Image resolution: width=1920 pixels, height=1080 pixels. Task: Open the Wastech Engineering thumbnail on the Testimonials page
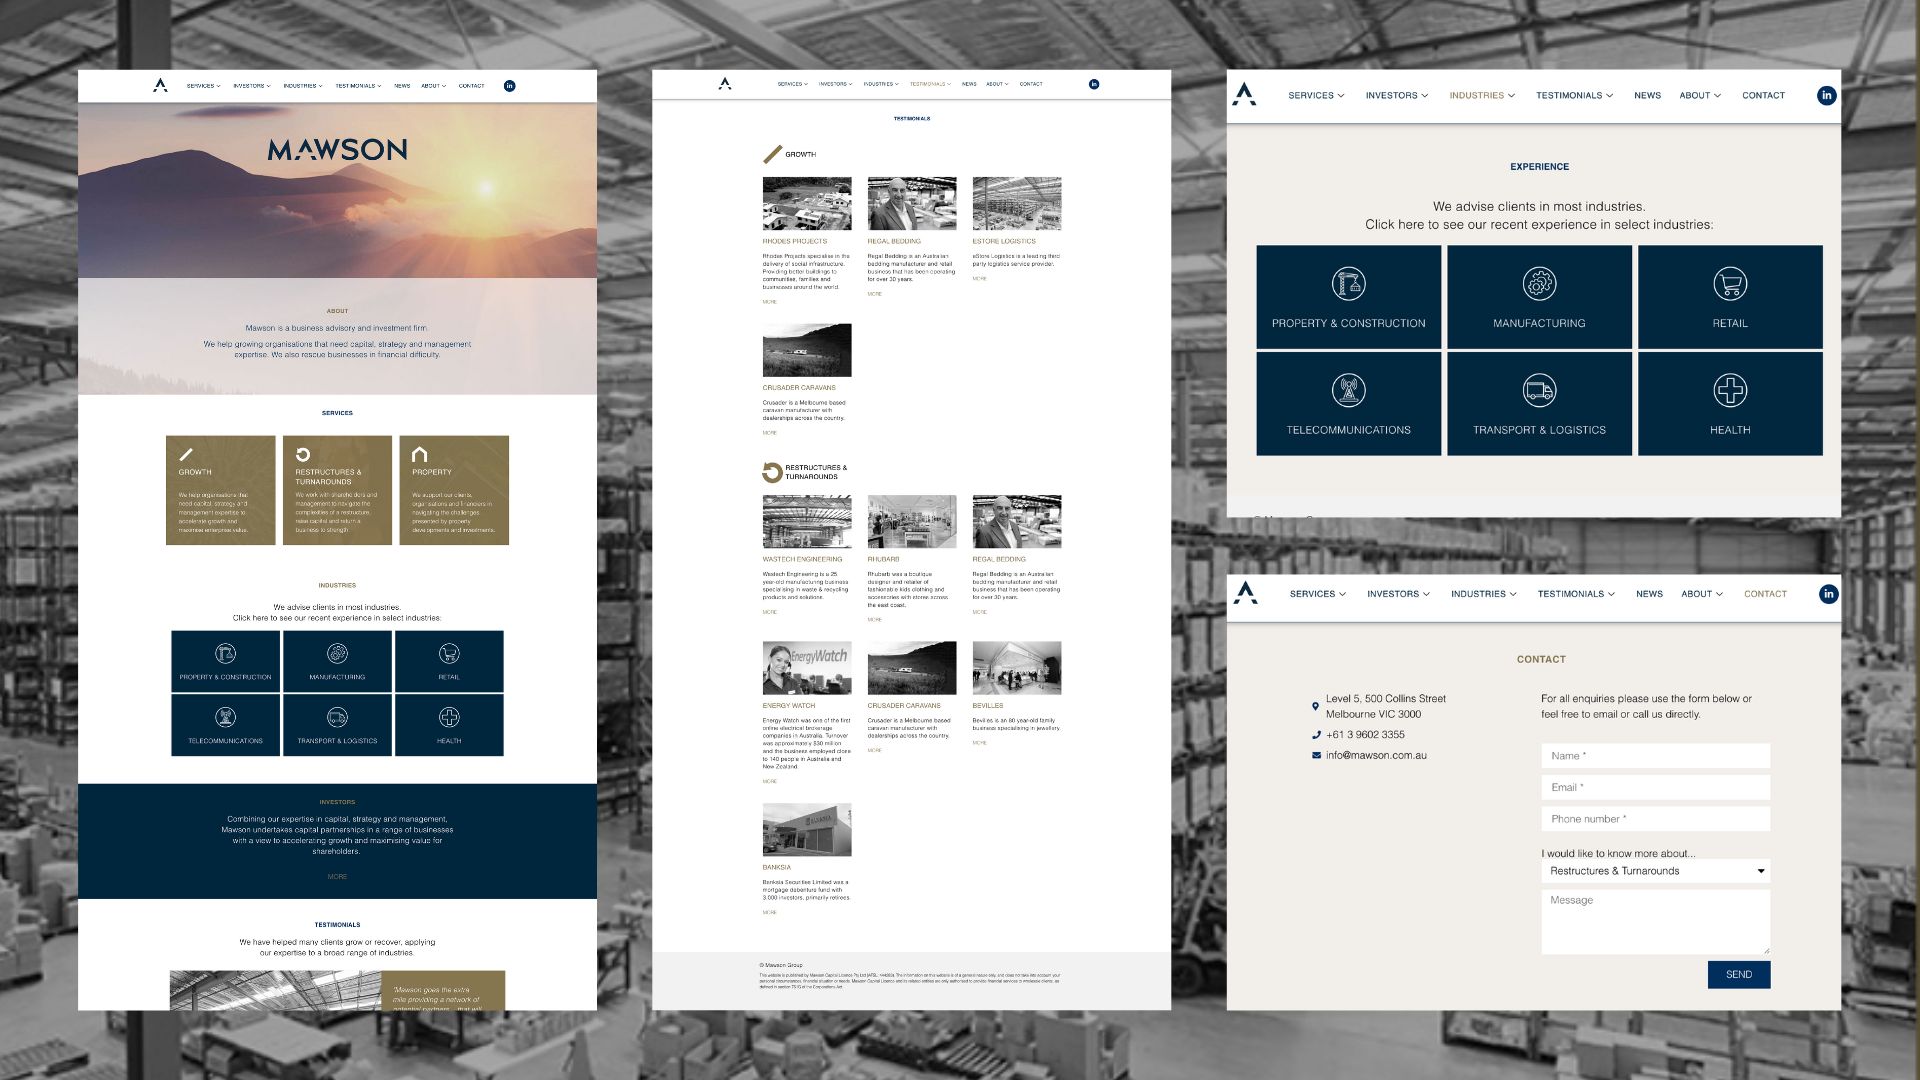(807, 522)
